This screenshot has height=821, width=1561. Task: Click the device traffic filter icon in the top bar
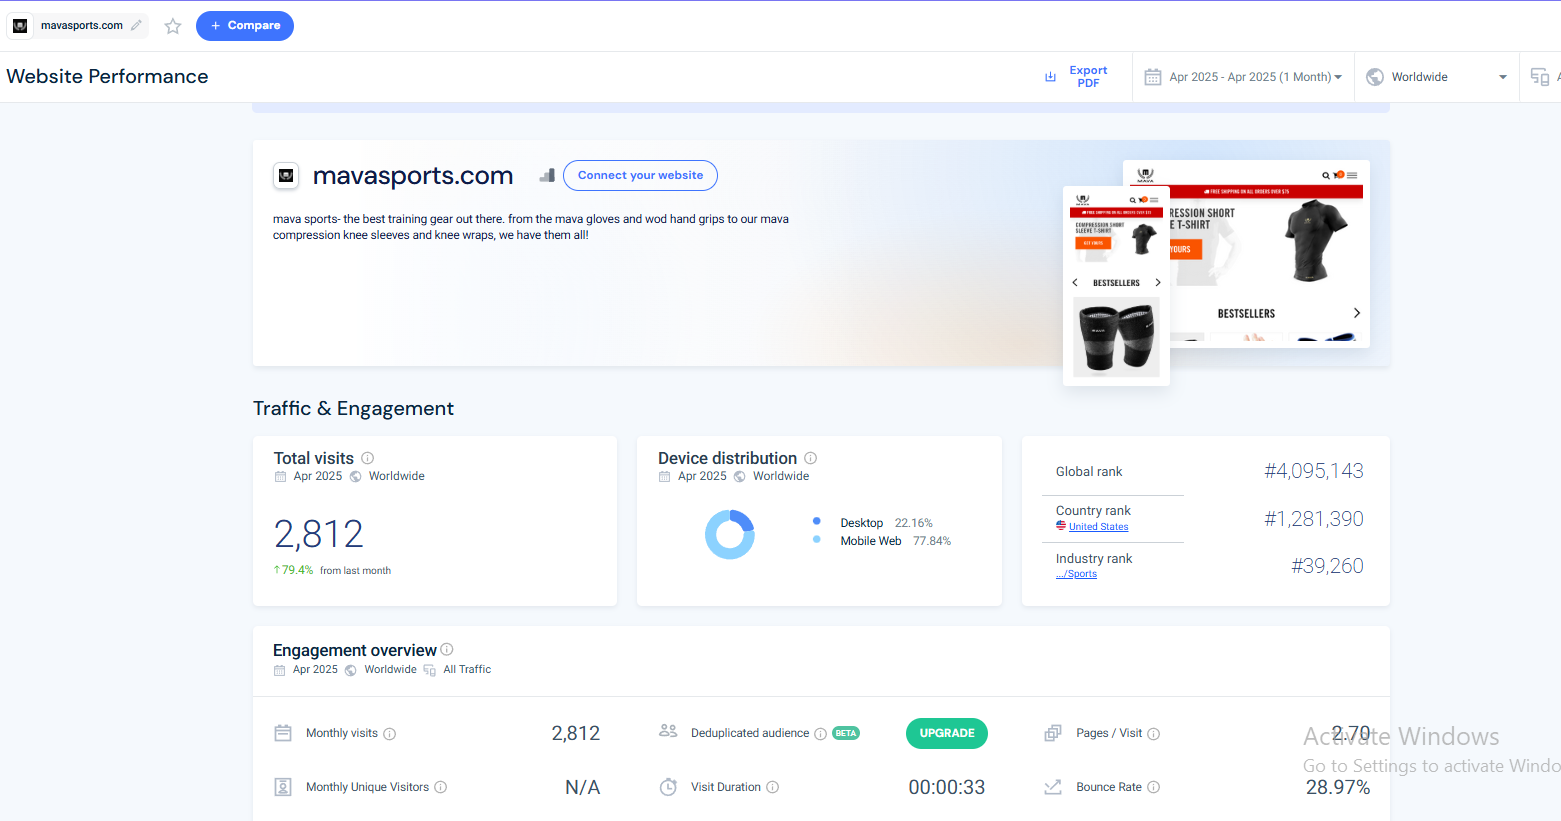point(1540,77)
